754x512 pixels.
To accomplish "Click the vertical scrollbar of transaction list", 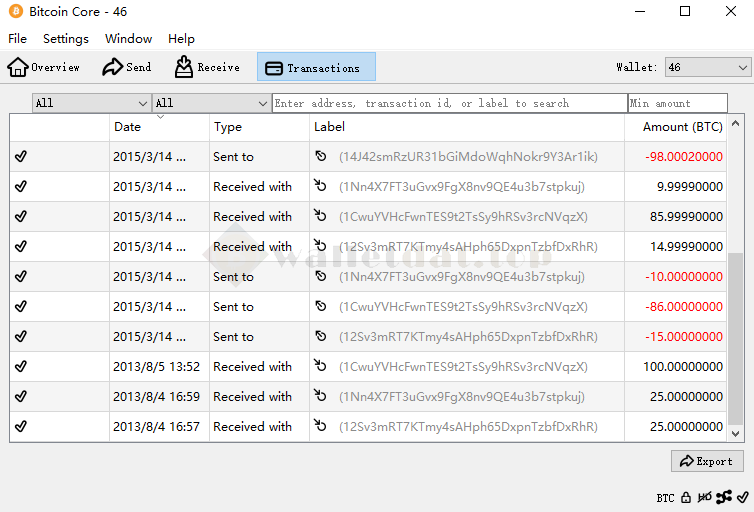I will tap(736, 330).
